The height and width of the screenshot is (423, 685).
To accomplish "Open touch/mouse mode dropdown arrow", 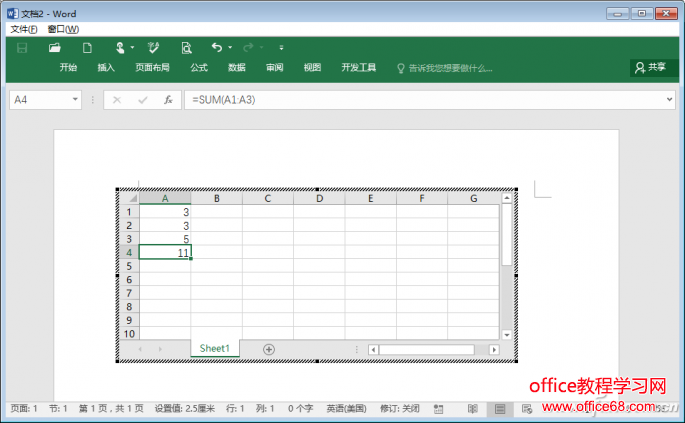I will pyautogui.click(x=132, y=48).
